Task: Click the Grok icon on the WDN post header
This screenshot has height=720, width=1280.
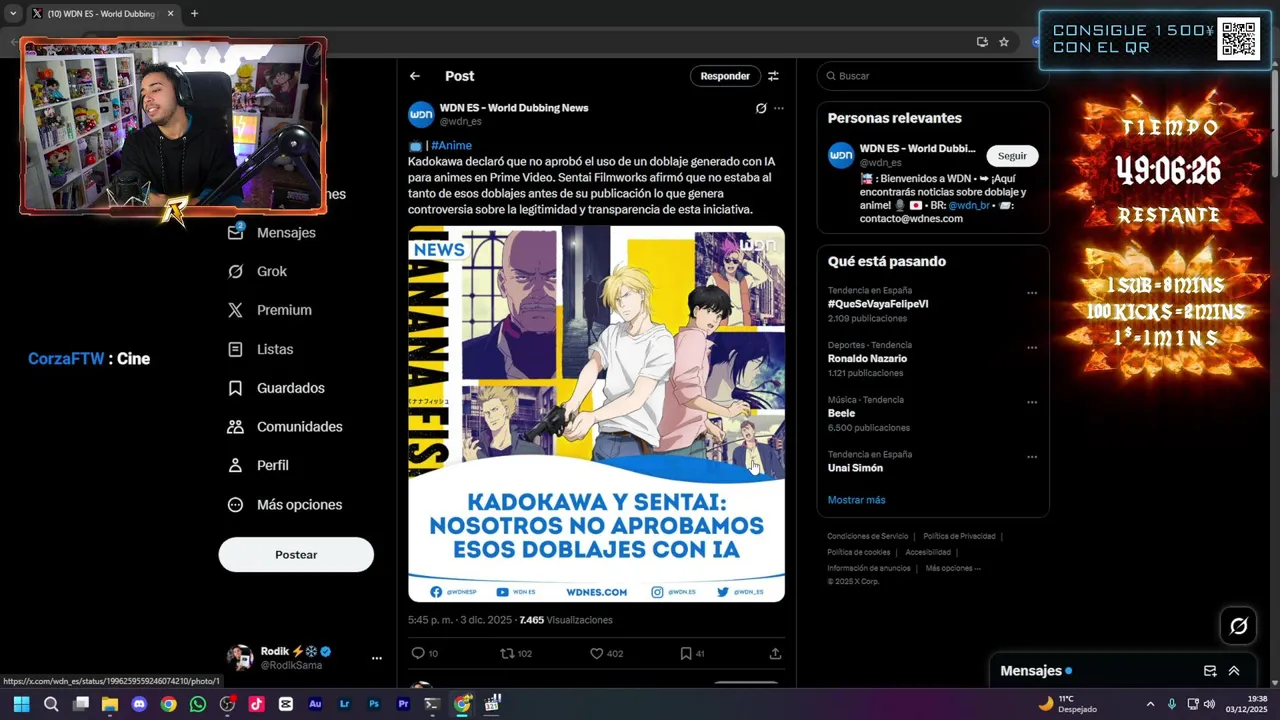Action: click(x=761, y=108)
